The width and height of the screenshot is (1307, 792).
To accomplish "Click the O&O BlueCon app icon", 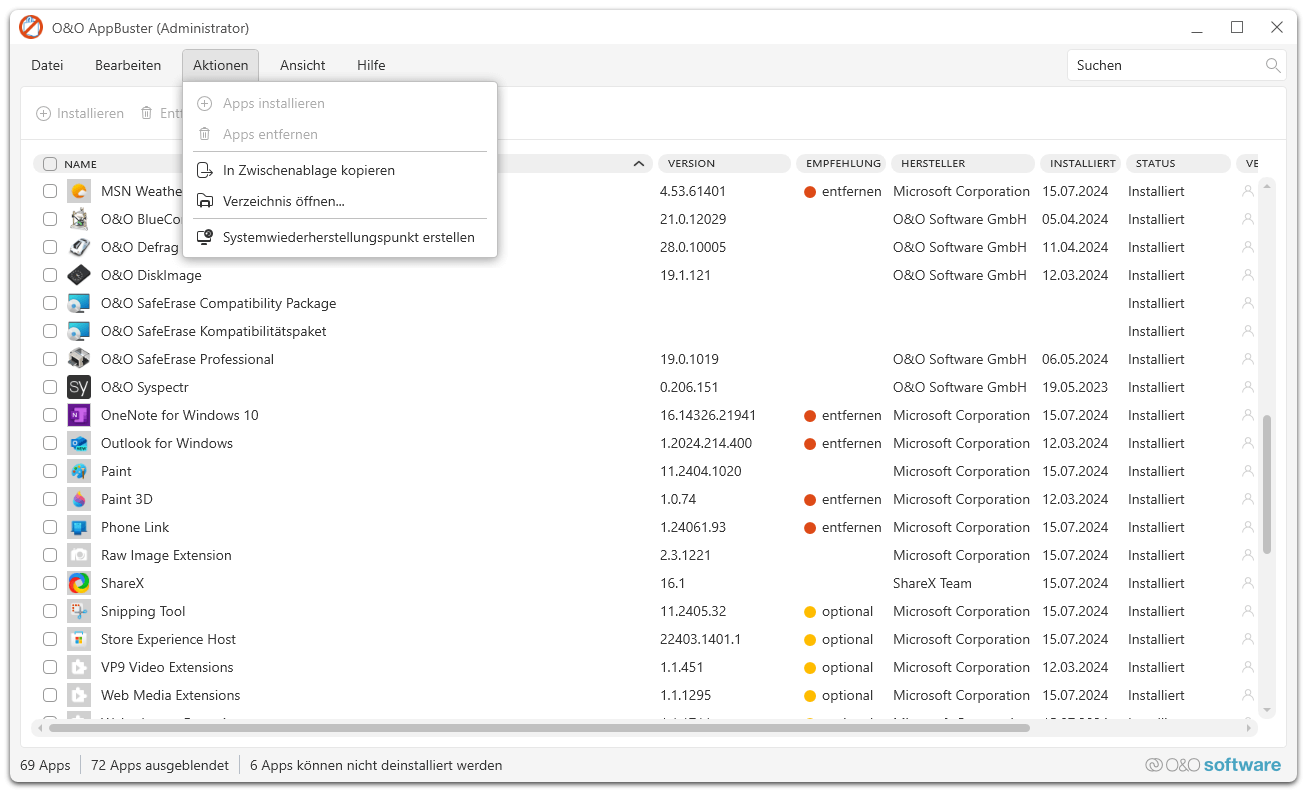I will point(79,219).
